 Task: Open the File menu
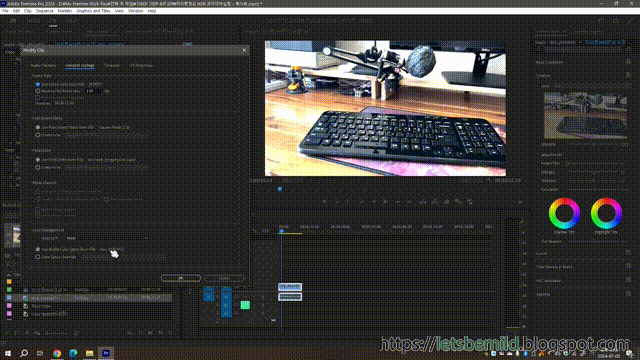tap(5, 11)
